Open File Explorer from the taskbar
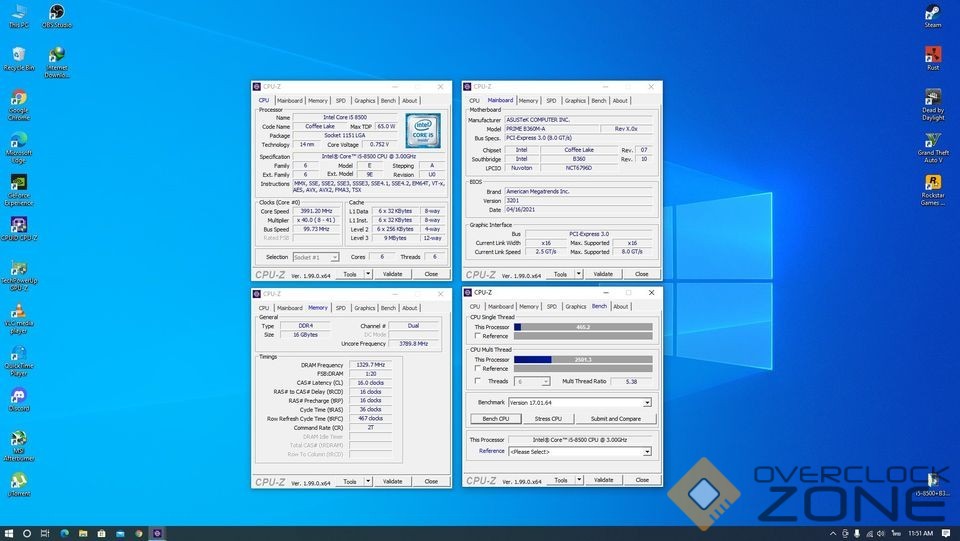960x541 pixels. pyautogui.click(x=83, y=533)
